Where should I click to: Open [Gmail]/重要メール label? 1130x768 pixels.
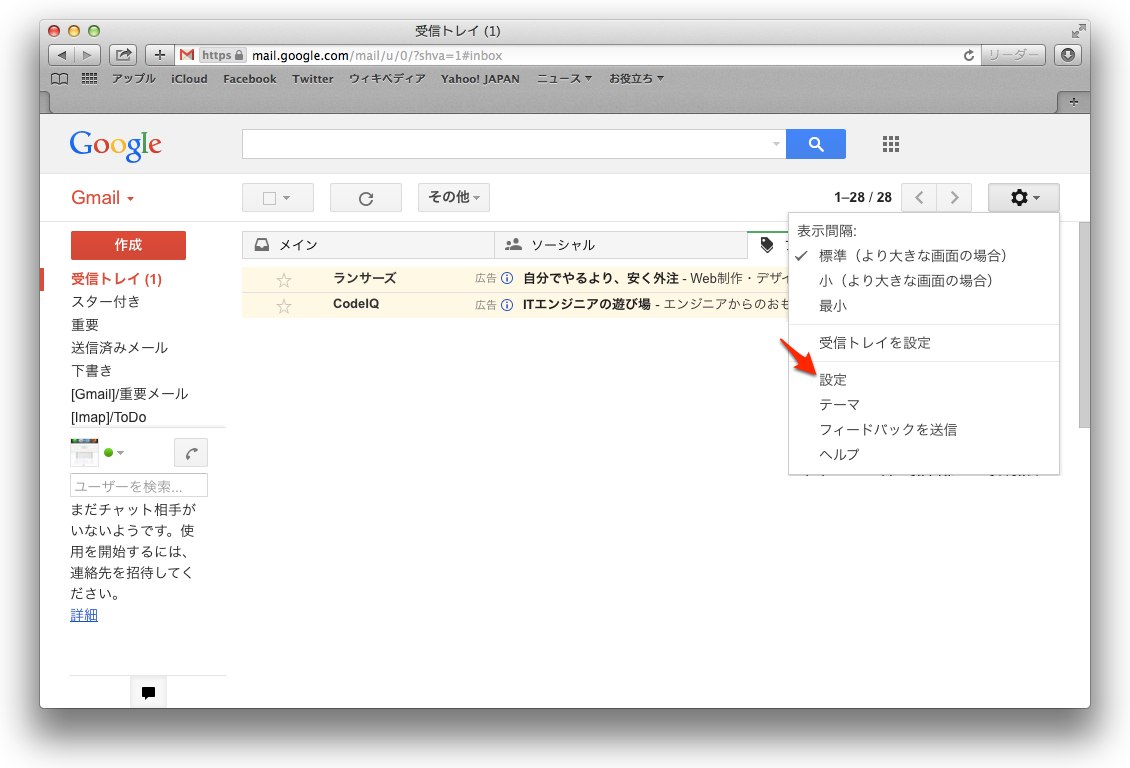click(129, 394)
